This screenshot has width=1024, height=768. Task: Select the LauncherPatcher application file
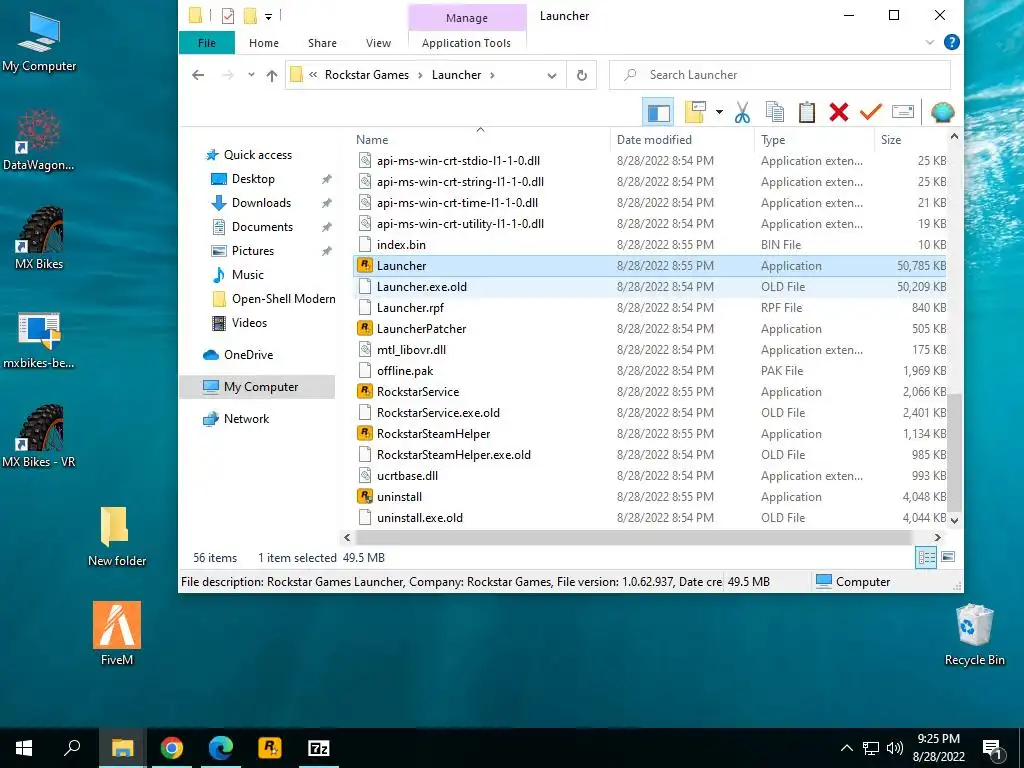coord(421,329)
